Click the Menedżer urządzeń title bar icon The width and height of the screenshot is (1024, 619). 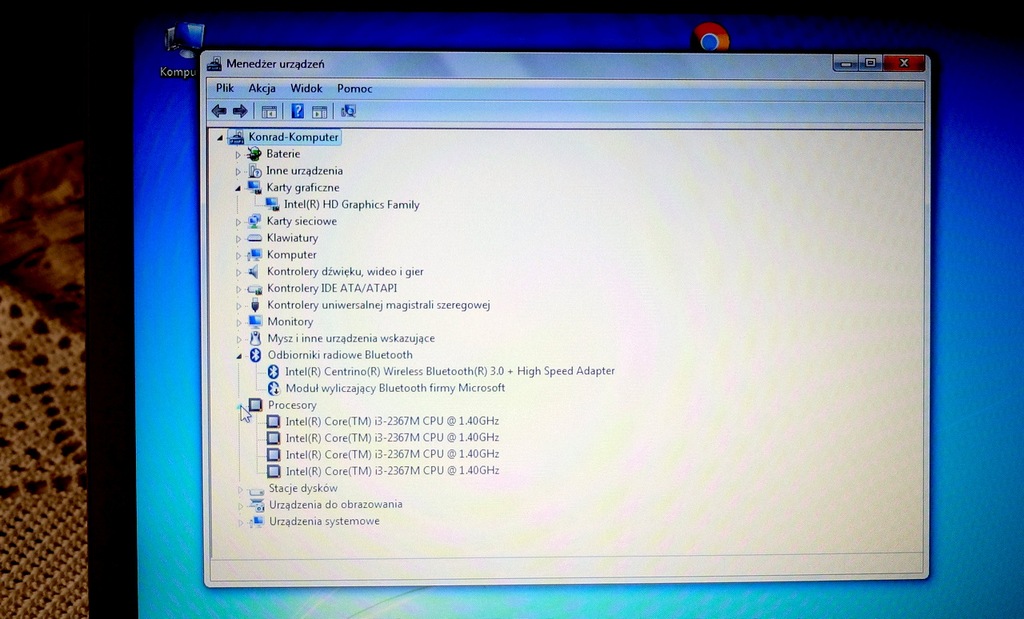[x=214, y=64]
